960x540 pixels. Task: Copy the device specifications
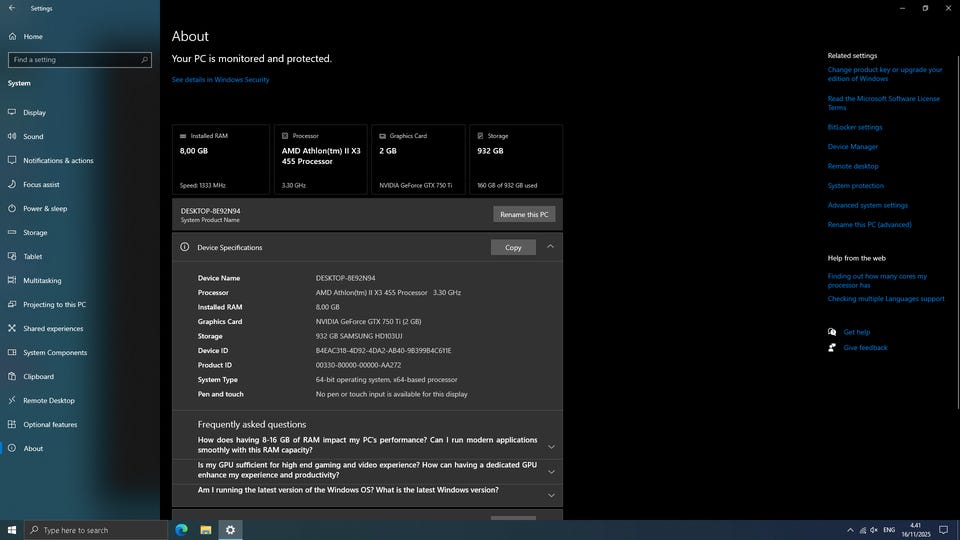pyautogui.click(x=513, y=247)
